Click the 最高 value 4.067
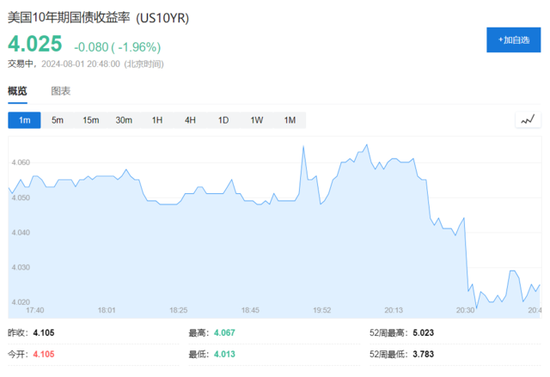The image size is (550, 377). (x=224, y=333)
